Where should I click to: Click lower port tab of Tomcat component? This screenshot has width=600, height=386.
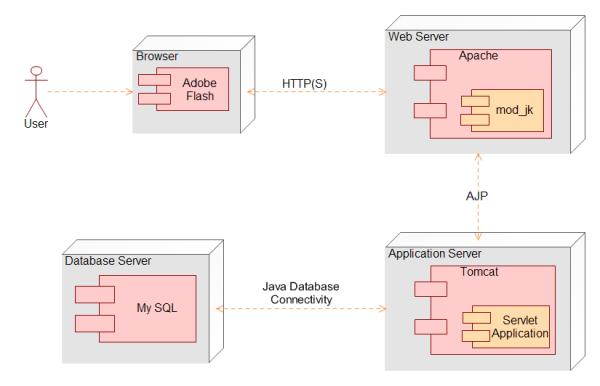pyautogui.click(x=430, y=327)
